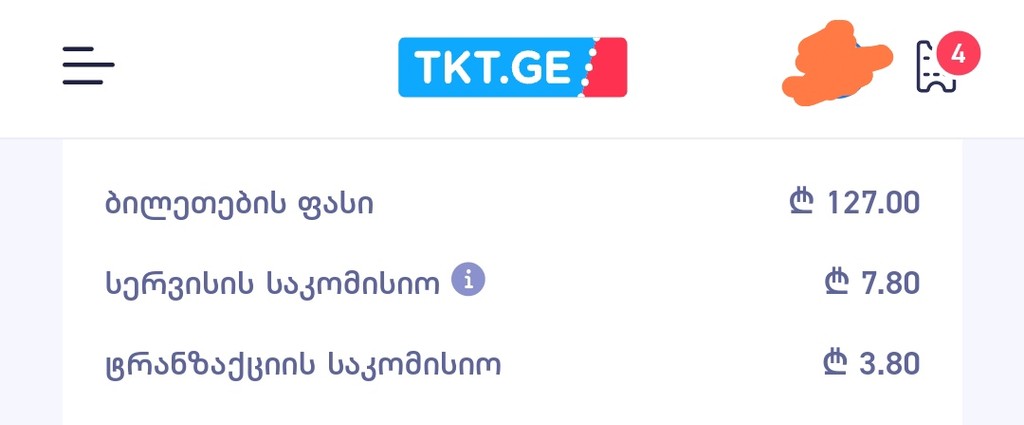
Task: Open the hamburger navigation menu
Action: coord(88,66)
